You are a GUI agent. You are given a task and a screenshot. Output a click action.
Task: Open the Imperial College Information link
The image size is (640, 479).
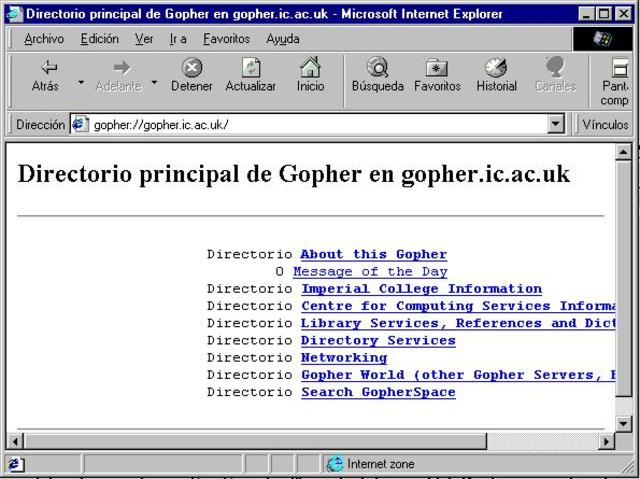click(x=422, y=288)
